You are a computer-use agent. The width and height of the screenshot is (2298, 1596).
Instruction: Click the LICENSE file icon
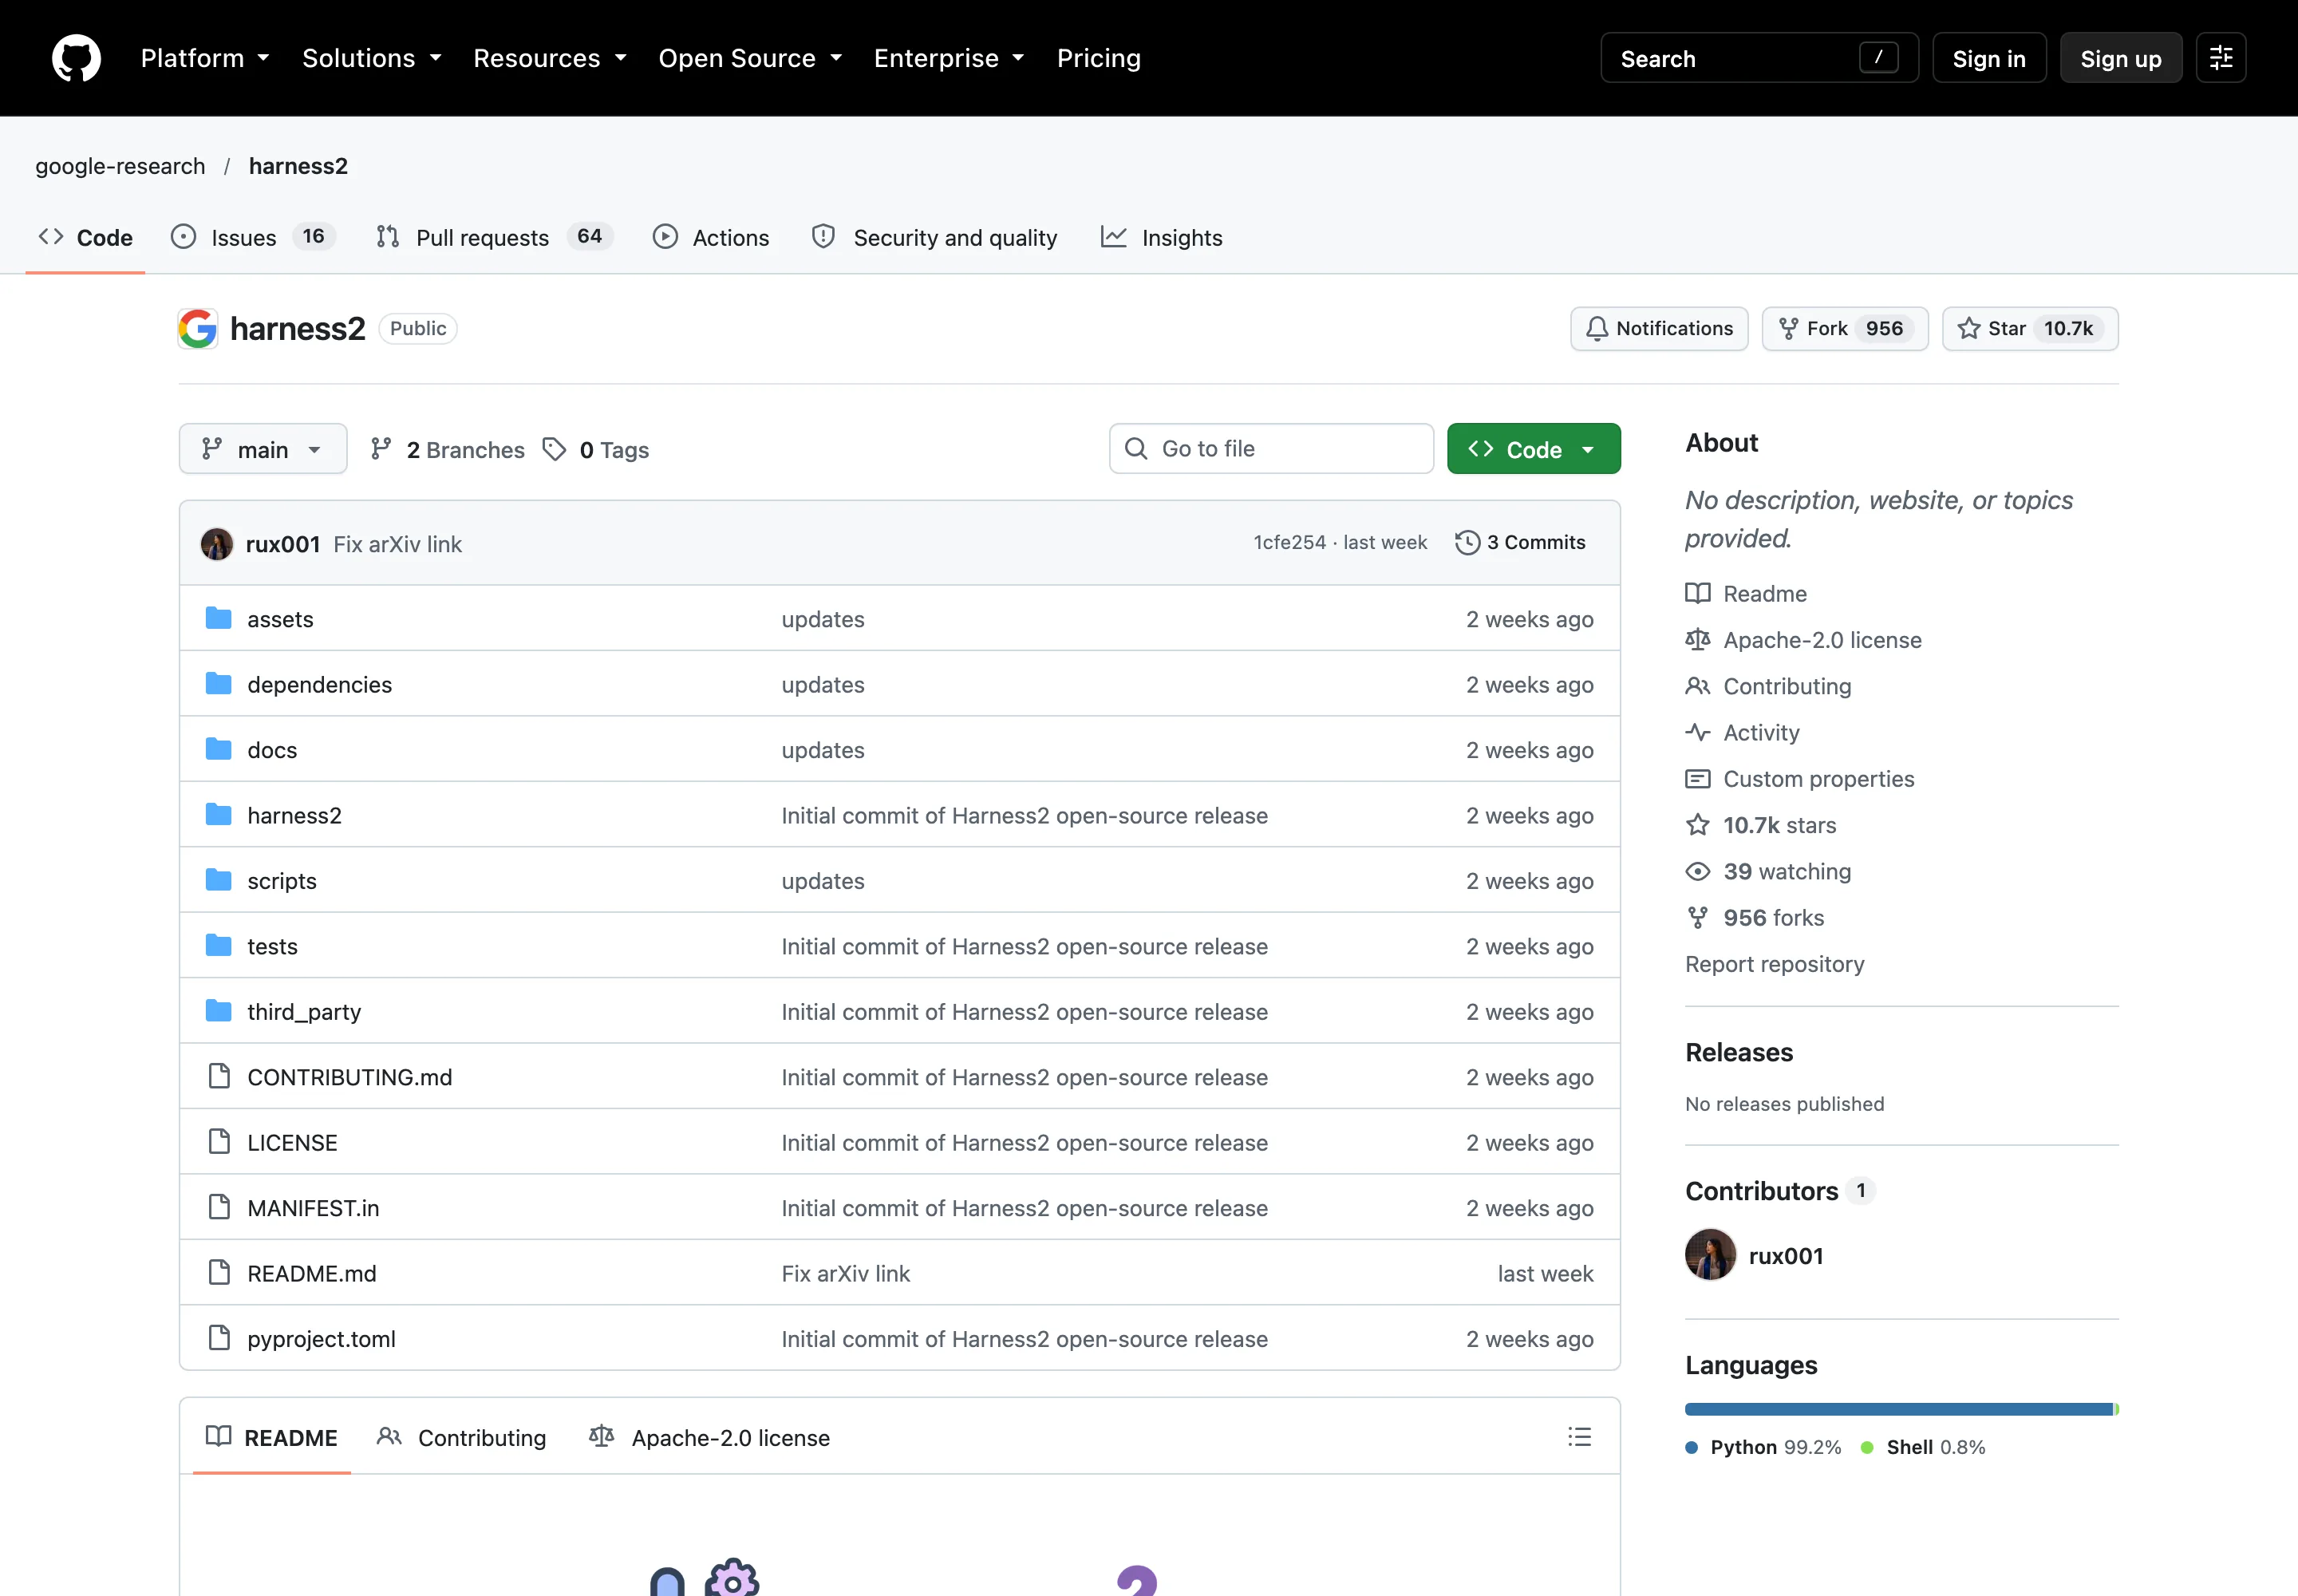pyautogui.click(x=219, y=1141)
